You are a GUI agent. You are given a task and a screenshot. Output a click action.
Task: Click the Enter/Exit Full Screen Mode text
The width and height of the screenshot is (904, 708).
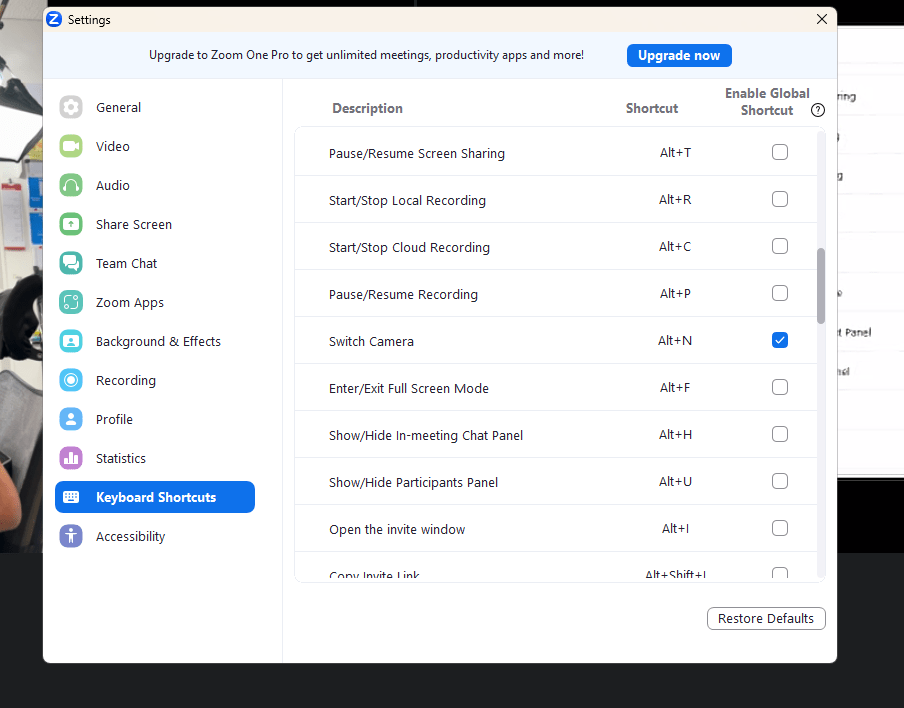409,389
